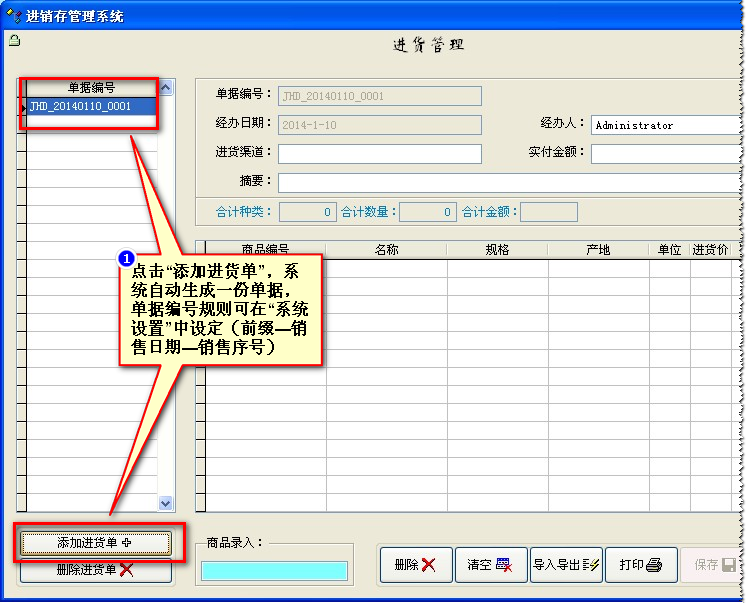Click the 添加进货单 button
Viewport: 753px width, 603px height.
pos(96,543)
